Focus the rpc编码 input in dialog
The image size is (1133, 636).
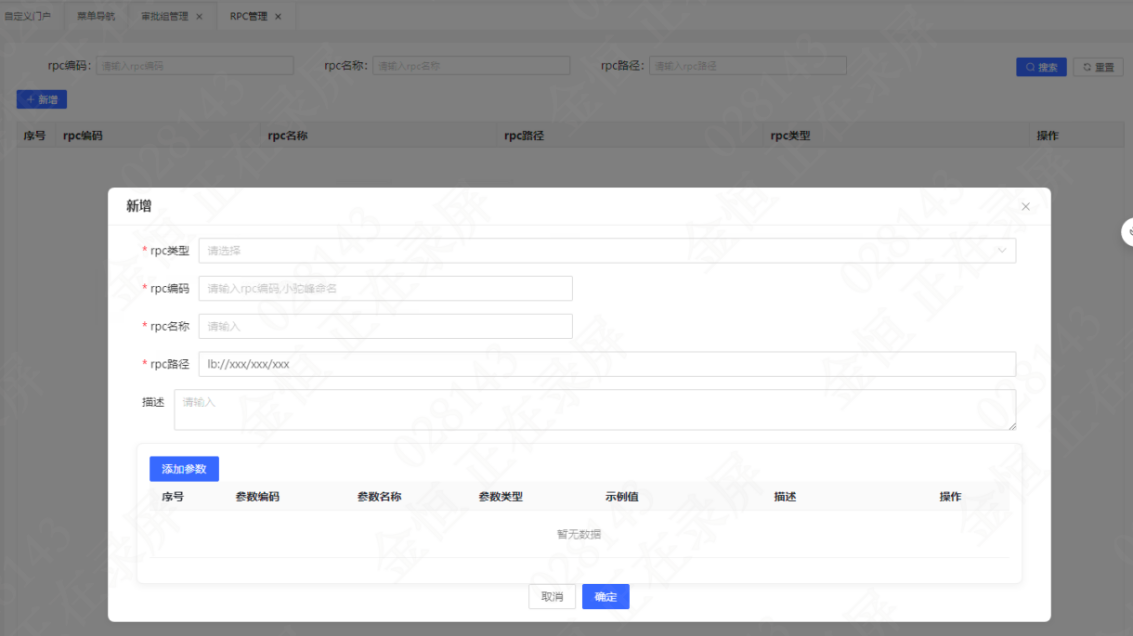tap(385, 288)
